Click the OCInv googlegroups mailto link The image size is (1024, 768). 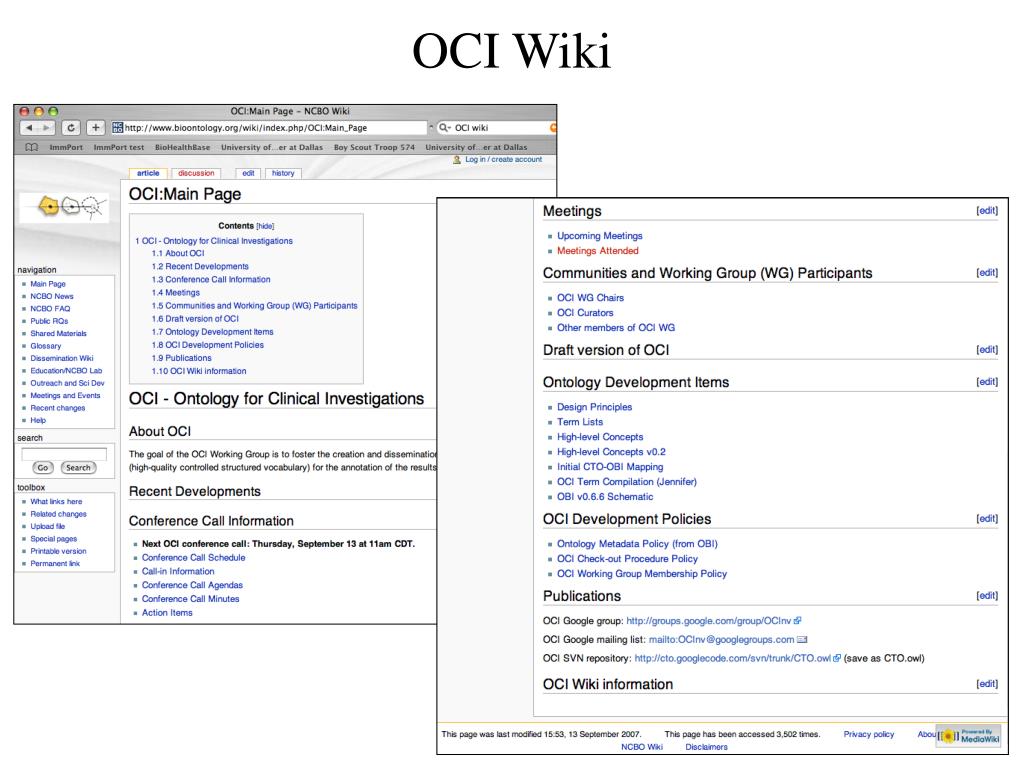pos(722,640)
